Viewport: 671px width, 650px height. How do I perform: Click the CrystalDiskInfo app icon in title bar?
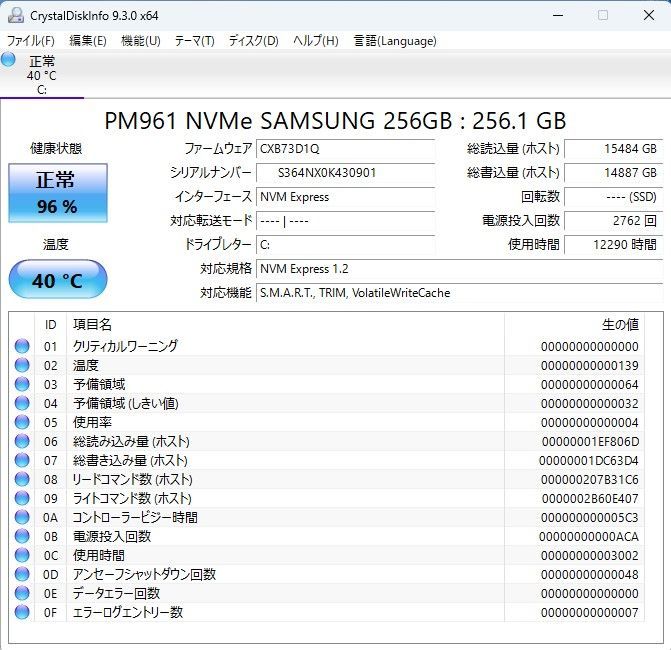16,15
